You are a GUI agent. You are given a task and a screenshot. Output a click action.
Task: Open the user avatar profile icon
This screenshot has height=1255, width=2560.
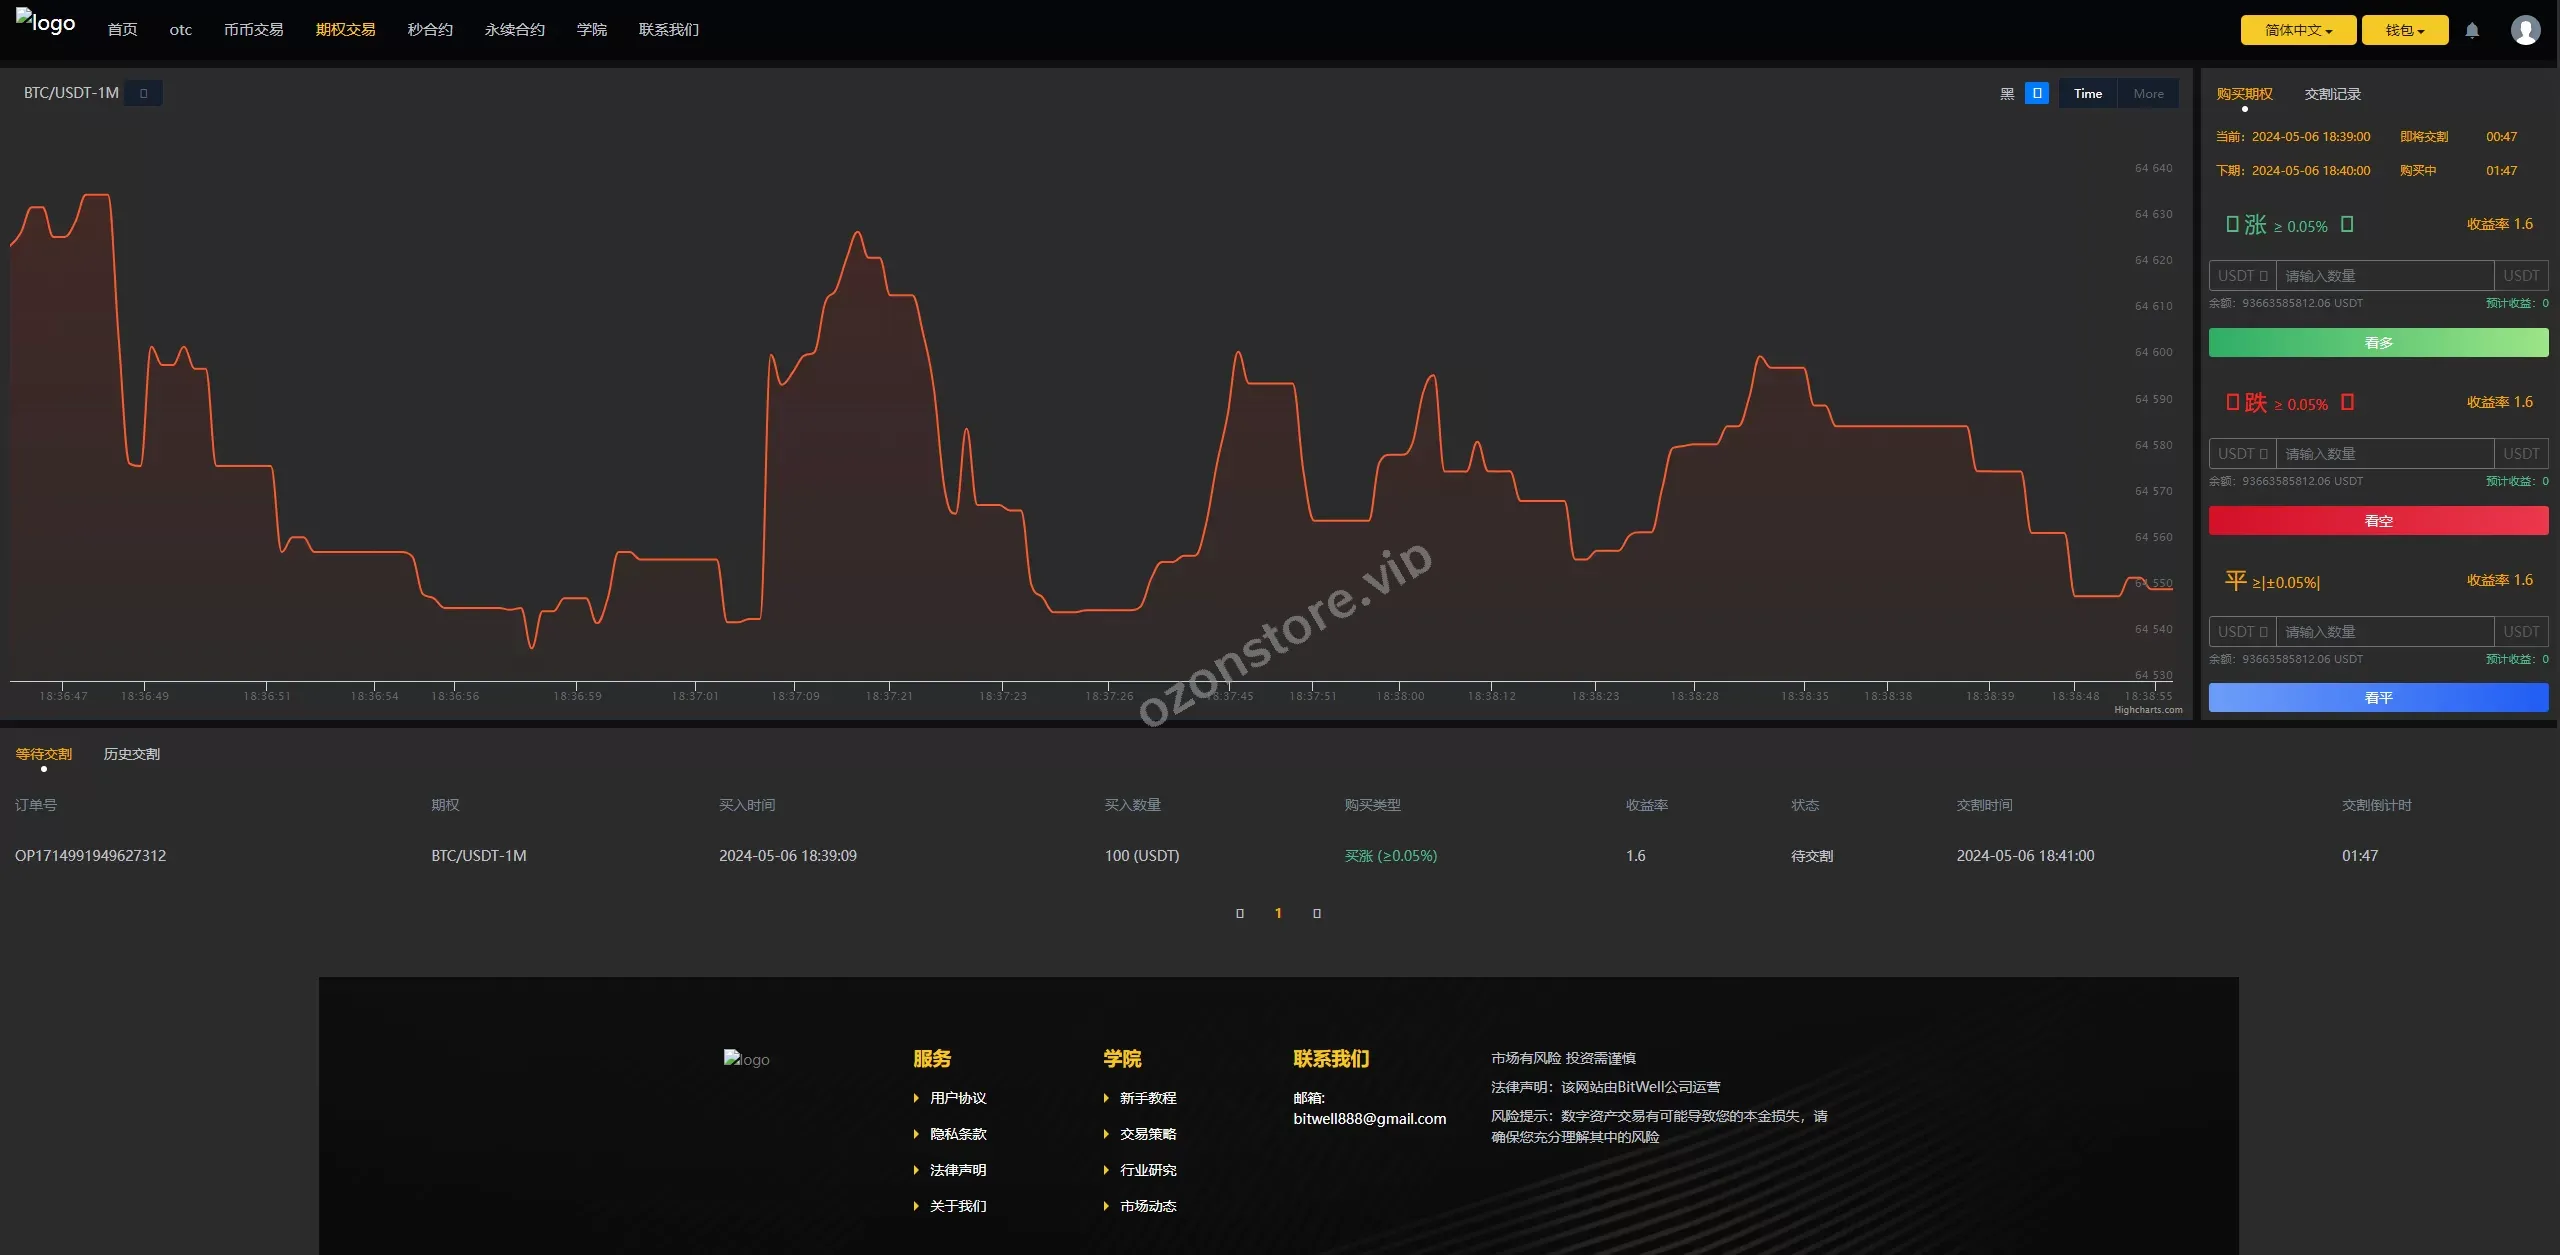2525,30
